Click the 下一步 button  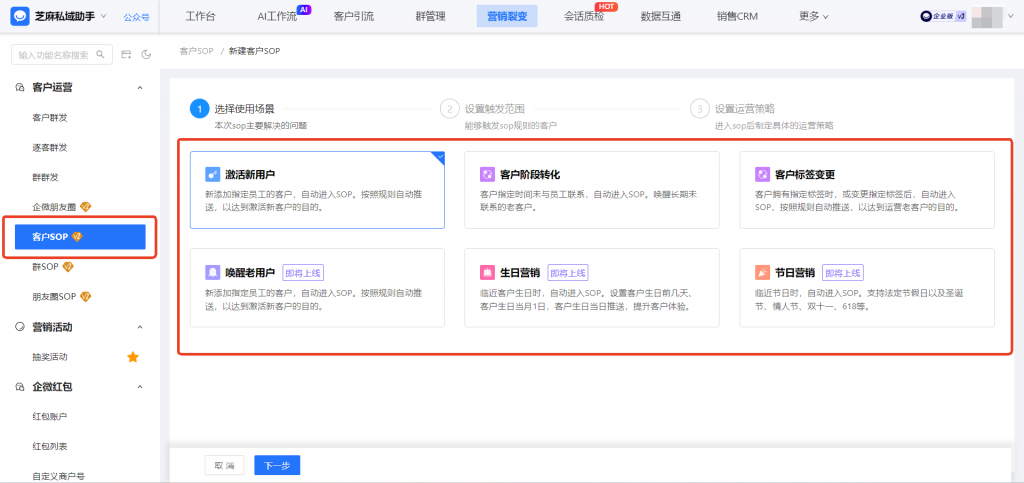pos(277,465)
